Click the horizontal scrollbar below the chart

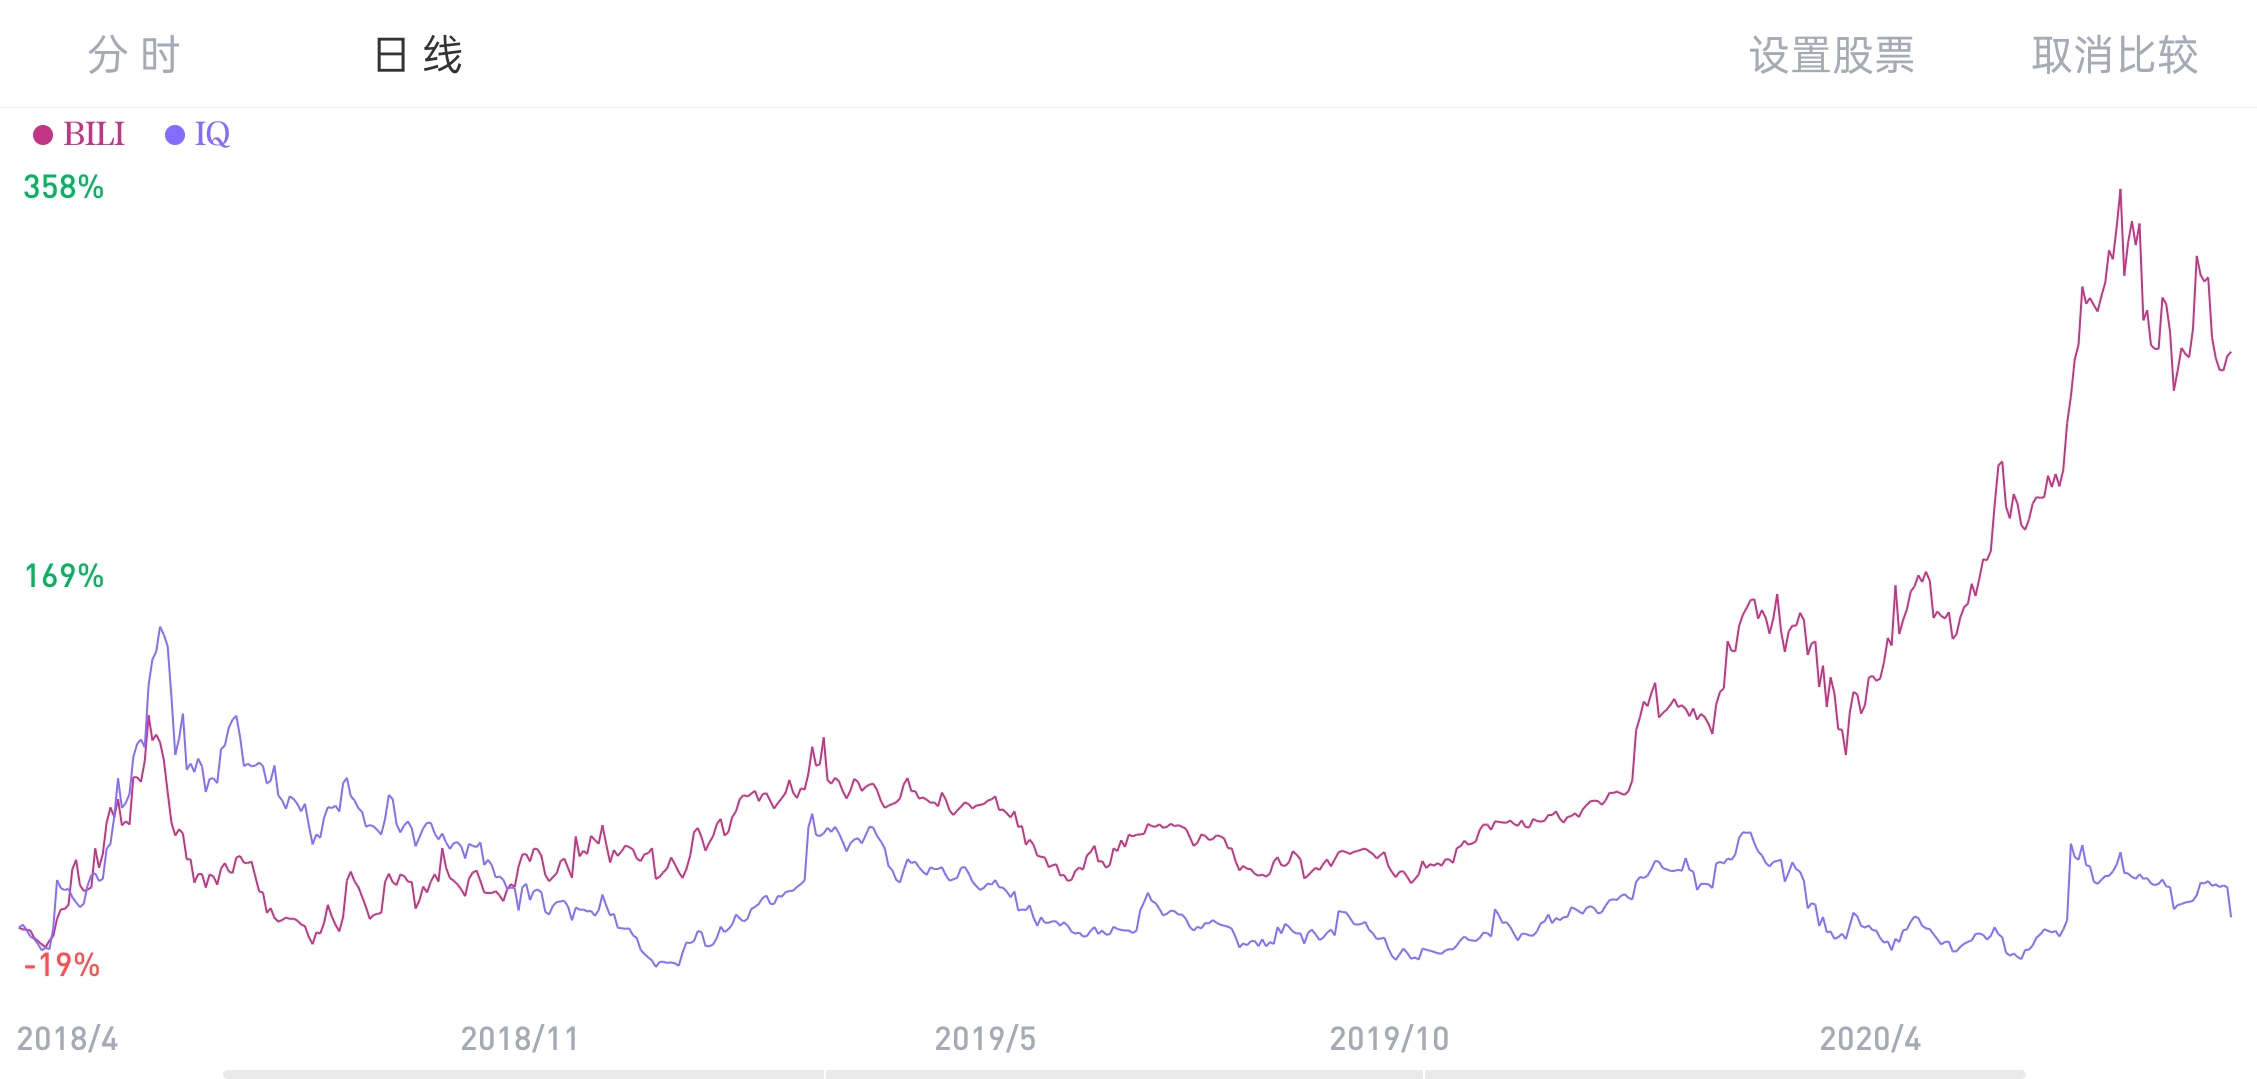click(x=1124, y=1074)
